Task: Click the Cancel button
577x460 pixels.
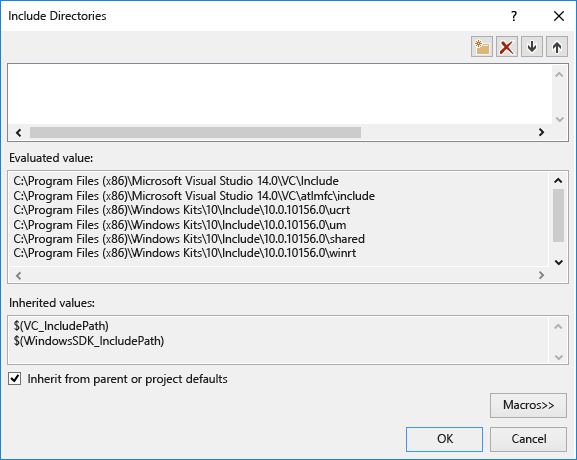Action: click(528, 439)
